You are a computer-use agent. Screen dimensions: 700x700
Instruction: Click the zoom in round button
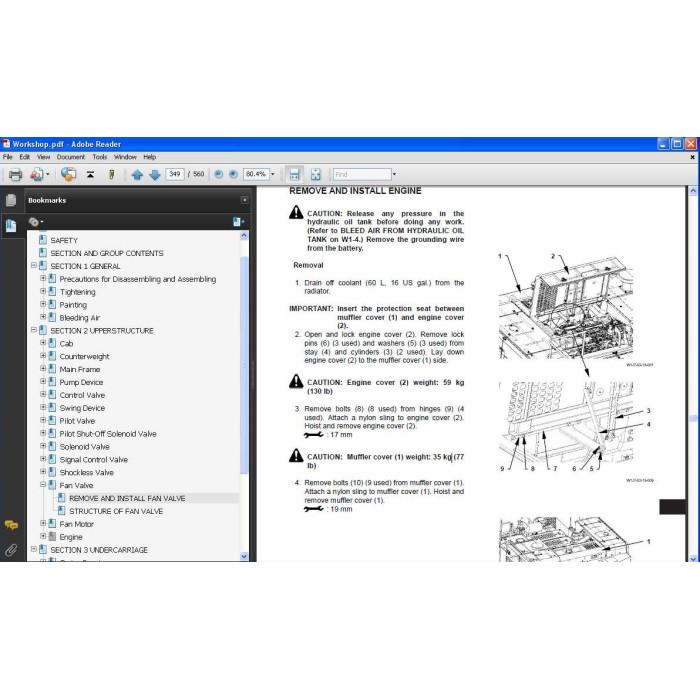[233, 175]
